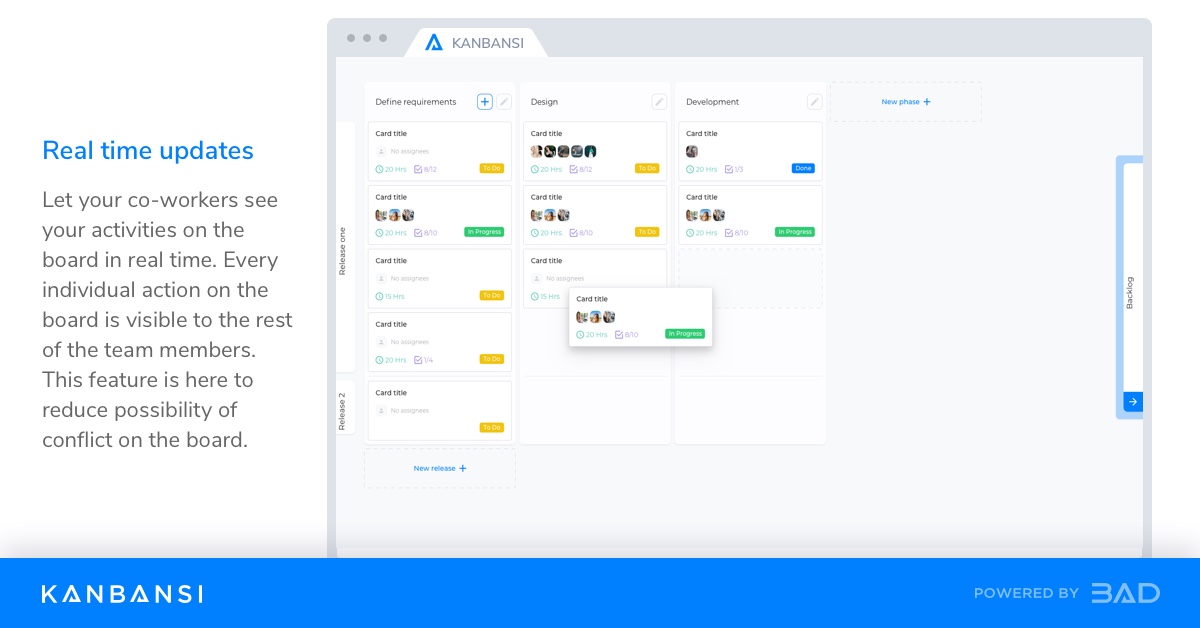Click the 1/3 checklist icon on the Done card
The height and width of the screenshot is (628, 1200).
pos(729,169)
